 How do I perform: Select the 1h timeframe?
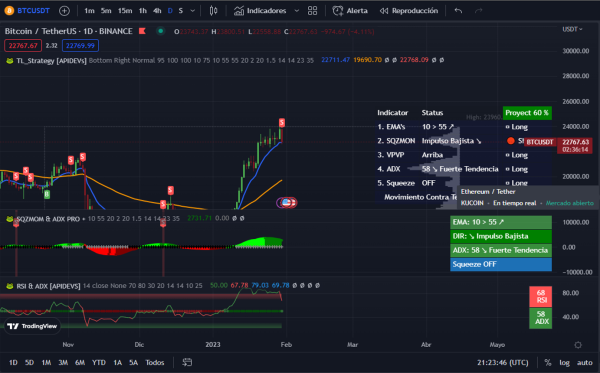(143, 11)
